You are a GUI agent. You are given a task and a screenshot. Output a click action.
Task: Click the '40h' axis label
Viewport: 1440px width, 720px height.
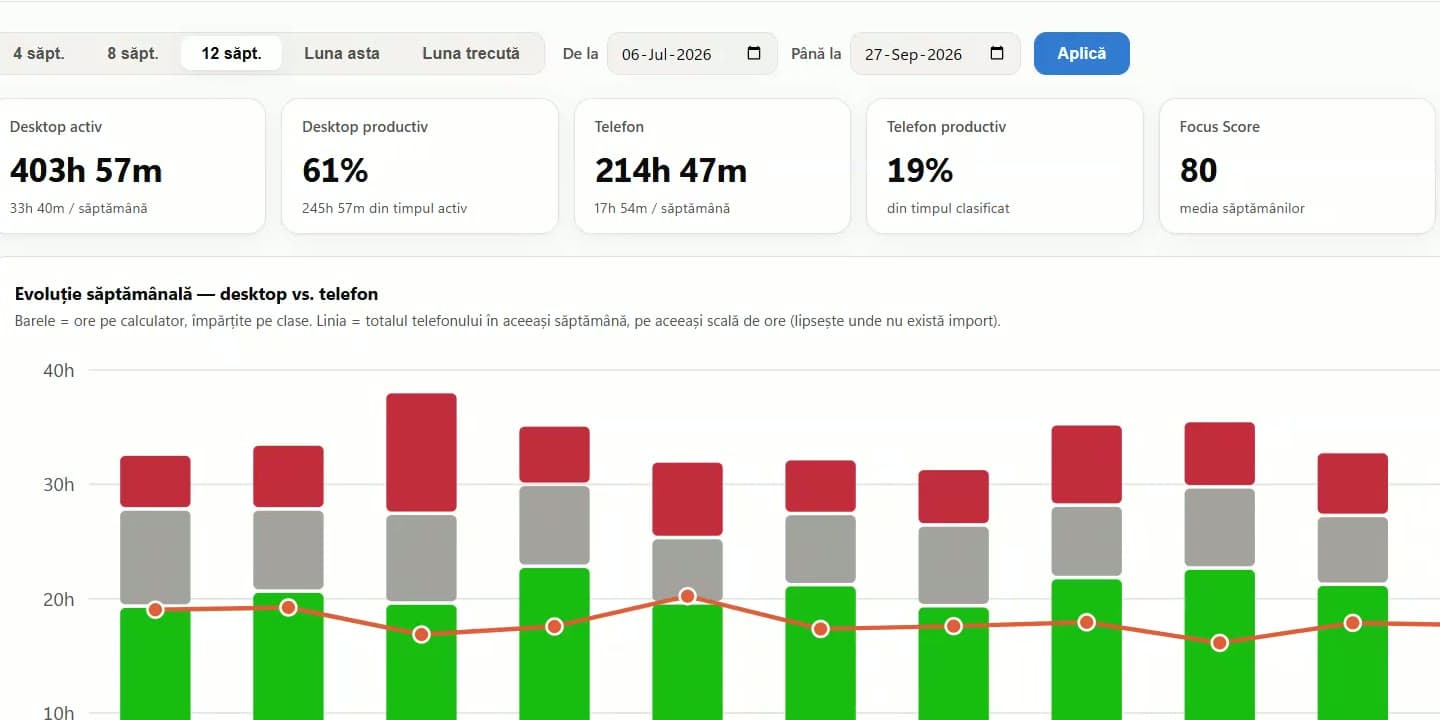click(x=59, y=371)
